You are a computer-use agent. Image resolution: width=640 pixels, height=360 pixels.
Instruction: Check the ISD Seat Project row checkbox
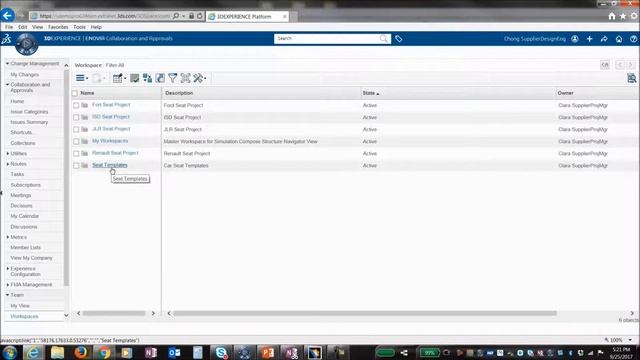coord(76,117)
